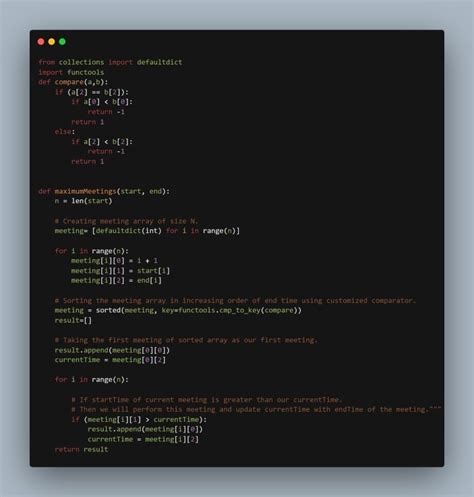Click the yellow minimize dot
474x497 pixels.
[x=52, y=42]
